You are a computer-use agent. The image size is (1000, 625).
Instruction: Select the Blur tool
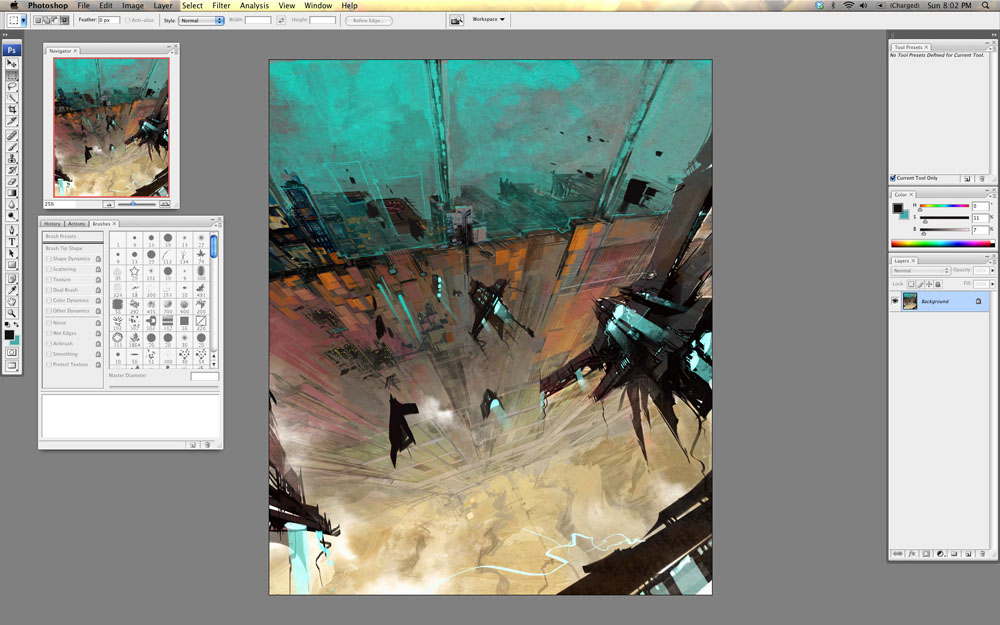pos(11,204)
